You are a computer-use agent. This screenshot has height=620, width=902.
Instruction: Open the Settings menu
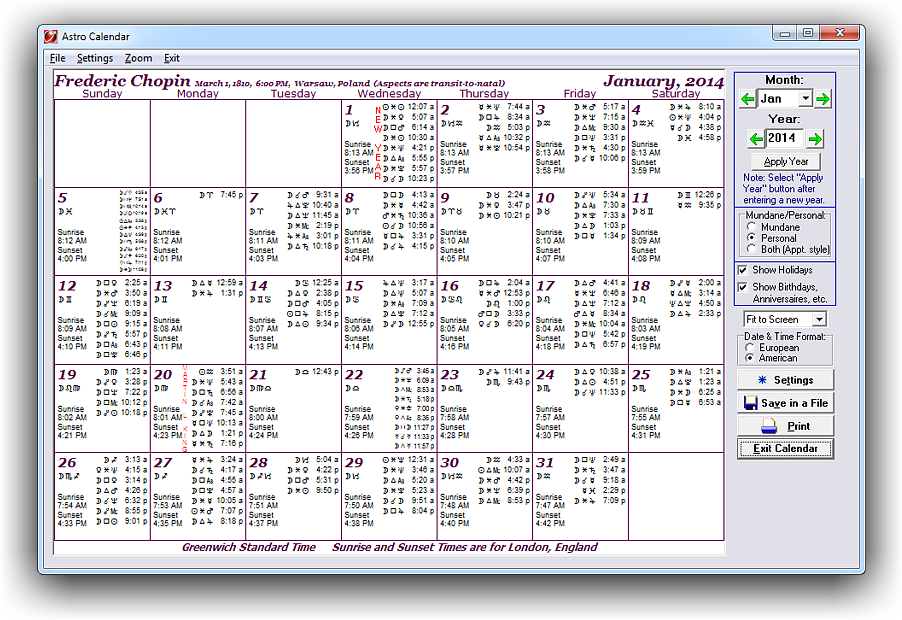click(95, 58)
